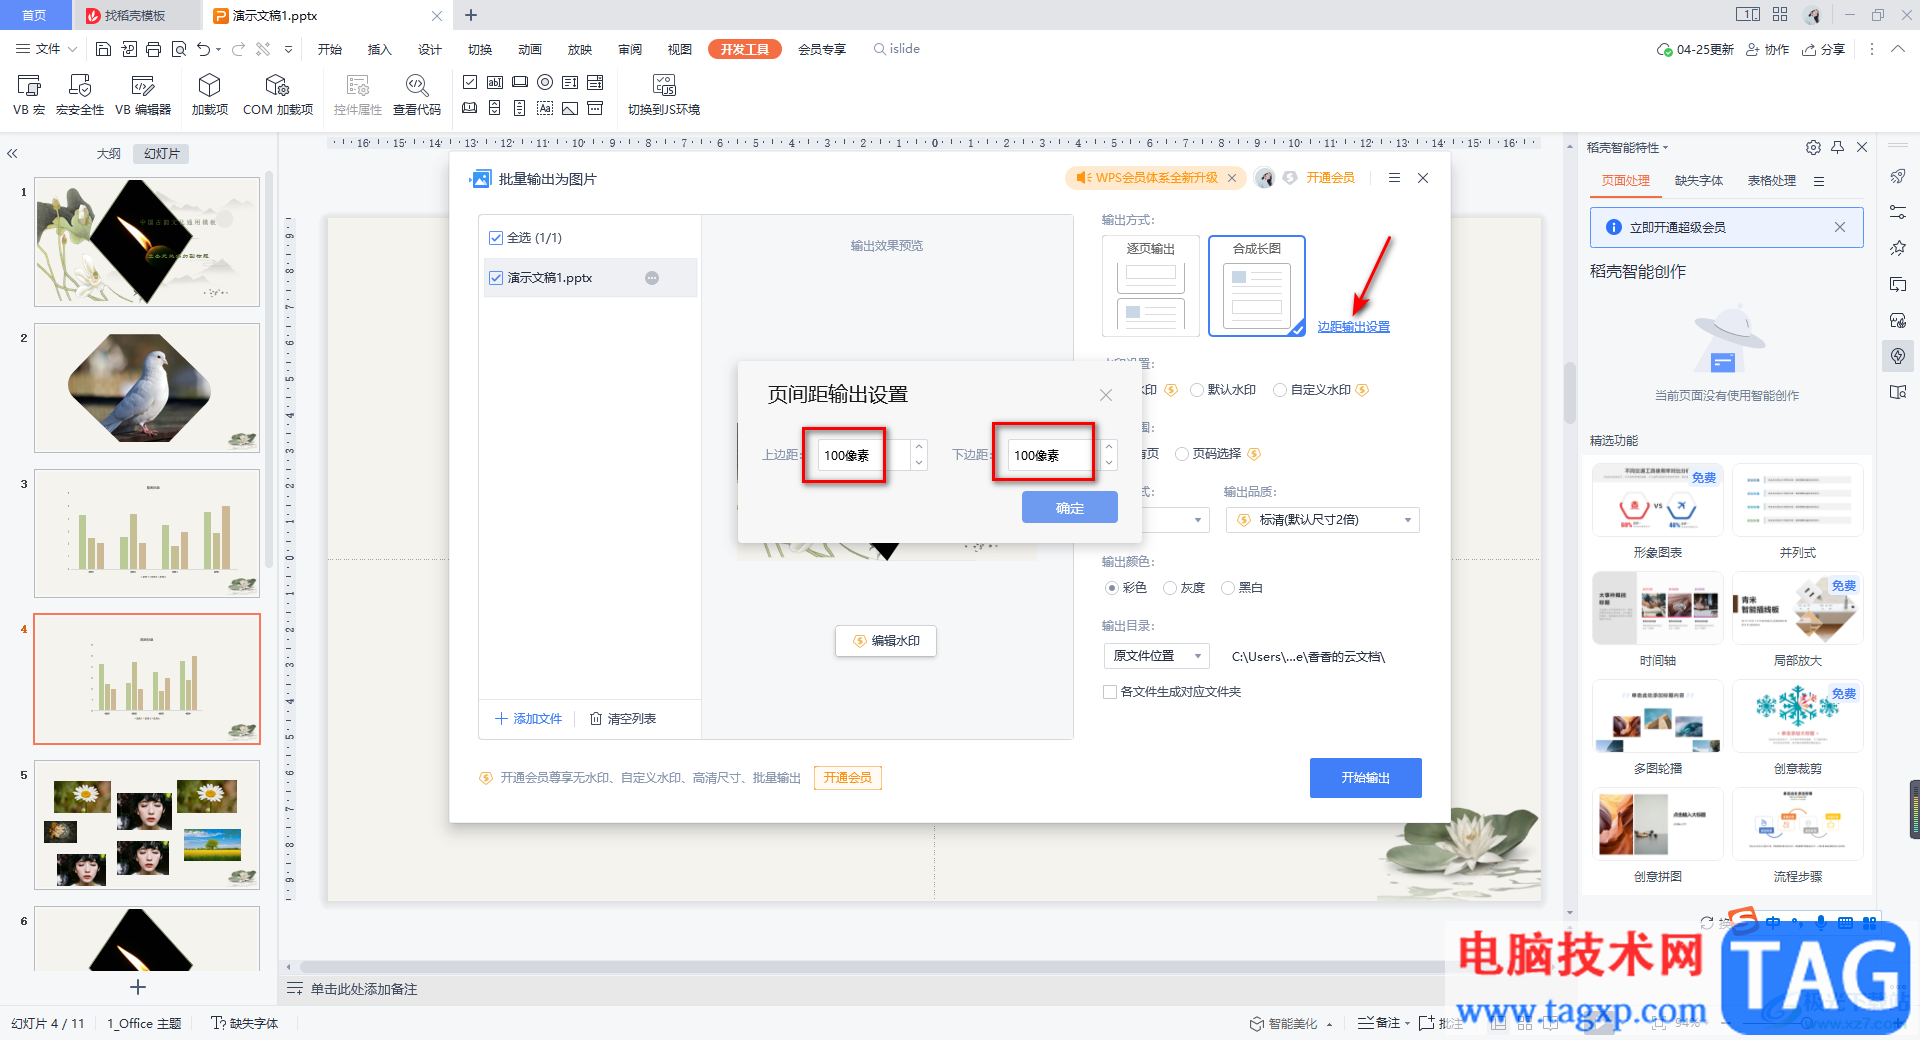Choose 逐页输出 output mode
The height and width of the screenshot is (1040, 1920).
1151,286
